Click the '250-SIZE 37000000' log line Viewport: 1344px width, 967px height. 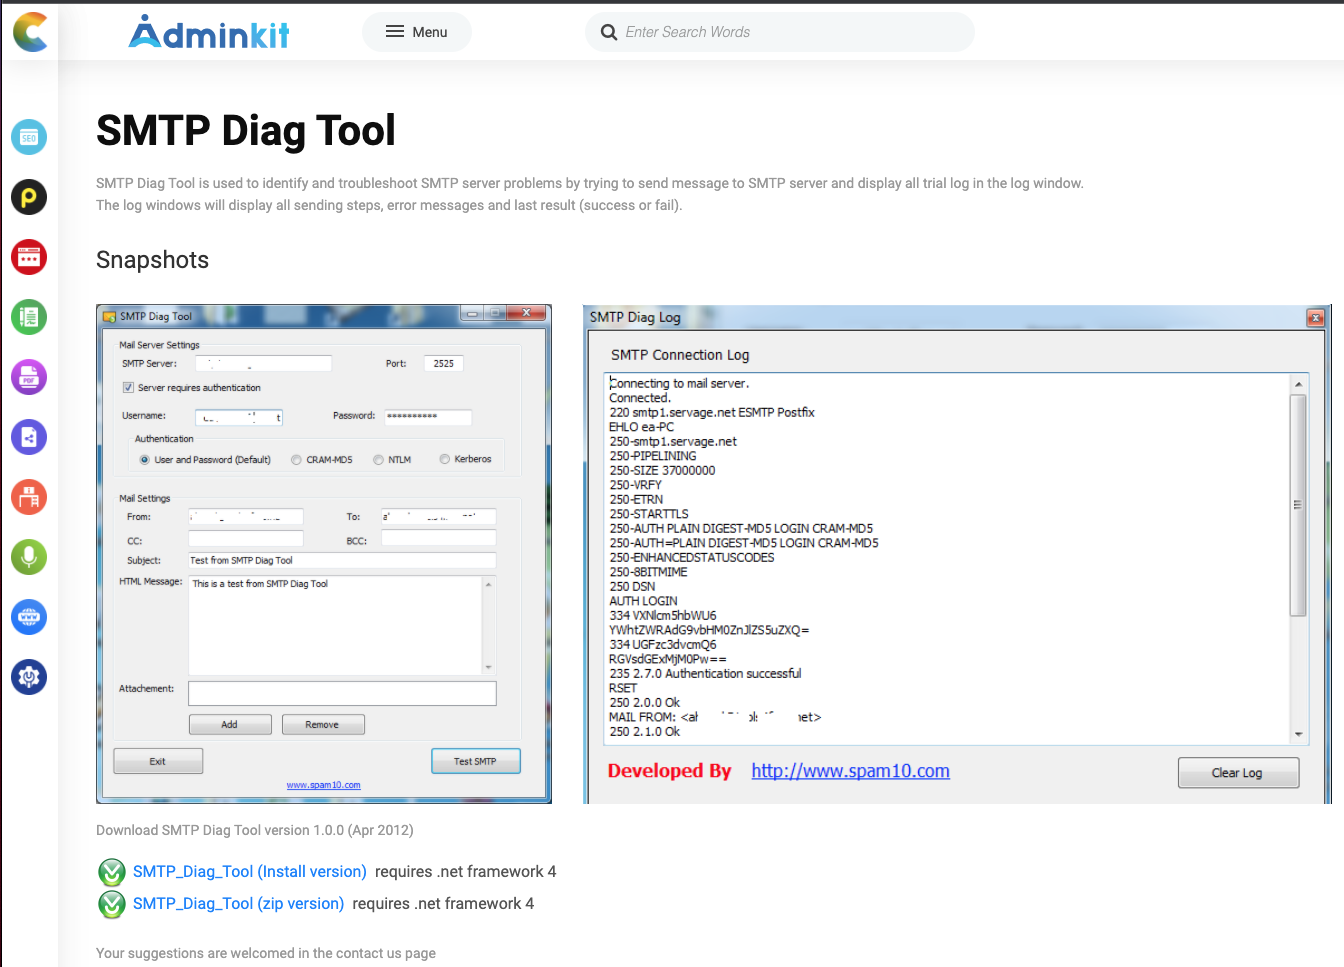point(662,471)
